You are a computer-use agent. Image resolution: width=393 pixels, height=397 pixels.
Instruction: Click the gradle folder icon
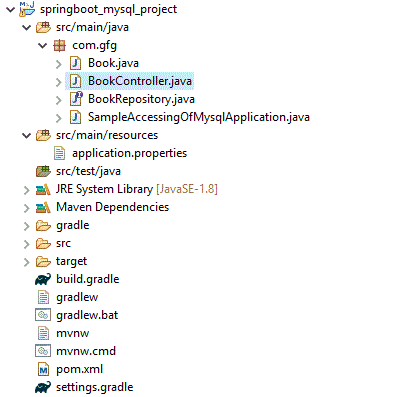click(x=43, y=226)
